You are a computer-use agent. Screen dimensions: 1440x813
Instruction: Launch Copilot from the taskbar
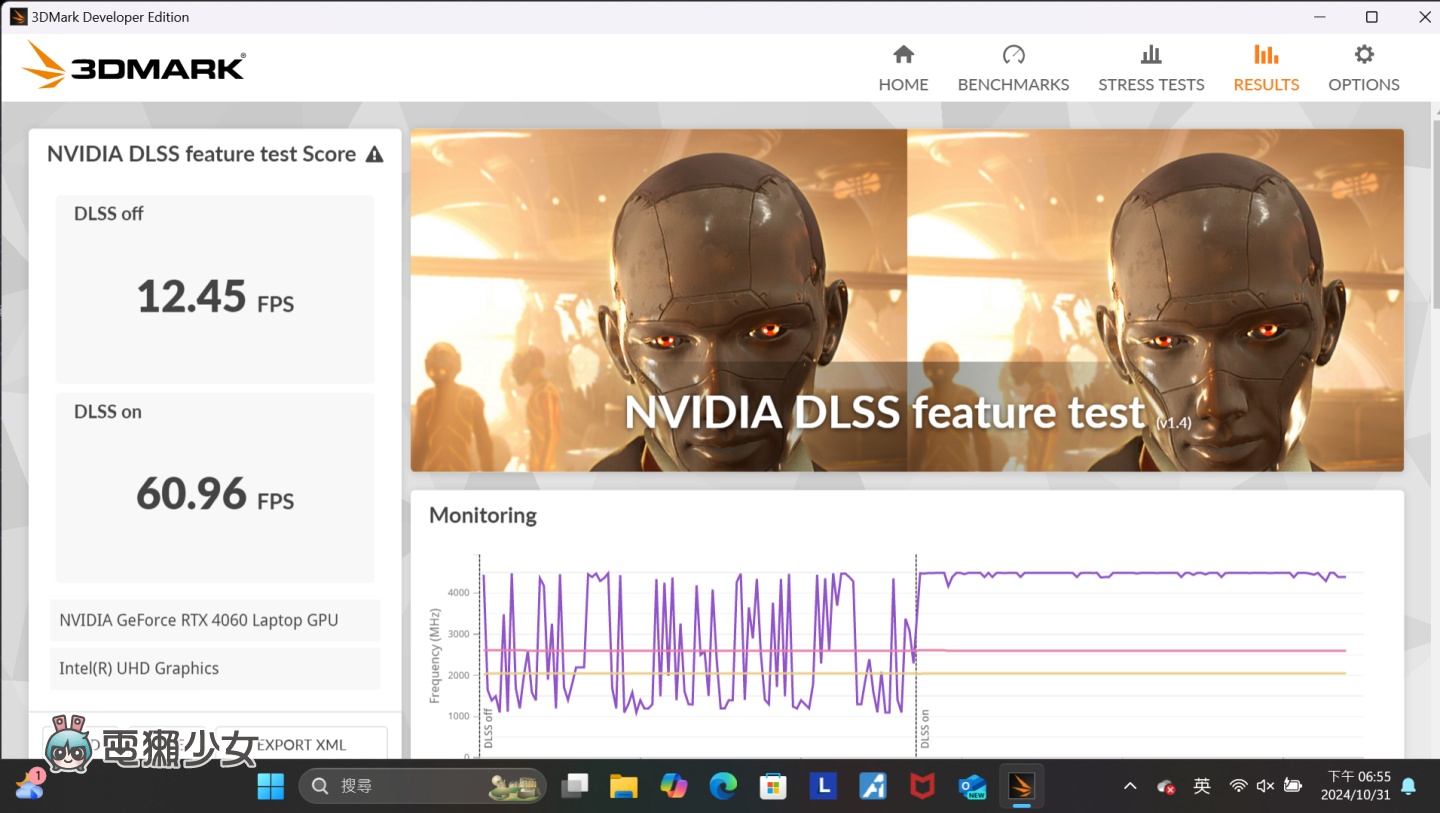click(674, 786)
